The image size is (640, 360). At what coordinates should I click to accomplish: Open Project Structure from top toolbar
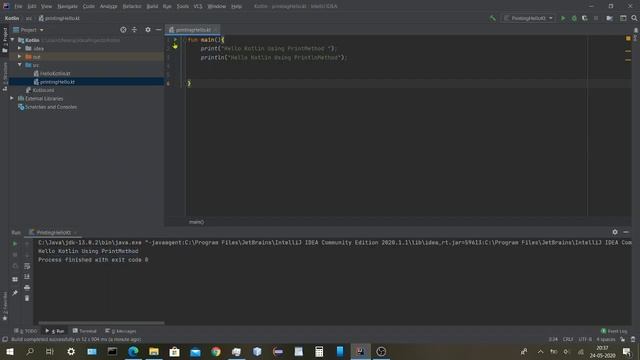click(x=609, y=18)
